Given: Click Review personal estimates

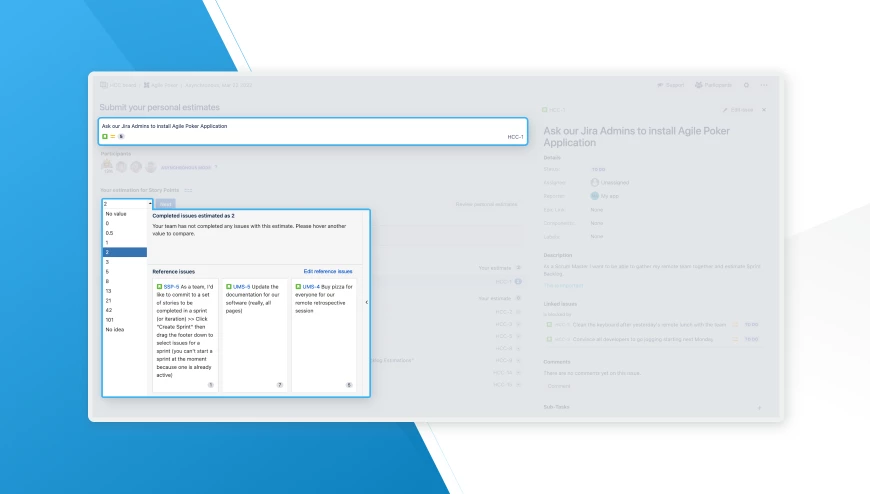Looking at the screenshot, I should click(x=487, y=204).
